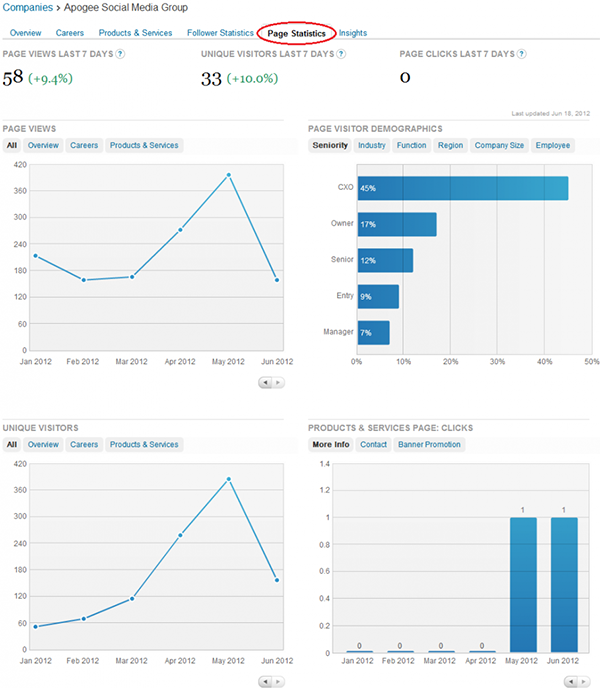Click Jun 2012 data point on Page Views chart
The image size is (600, 688).
pos(277,280)
